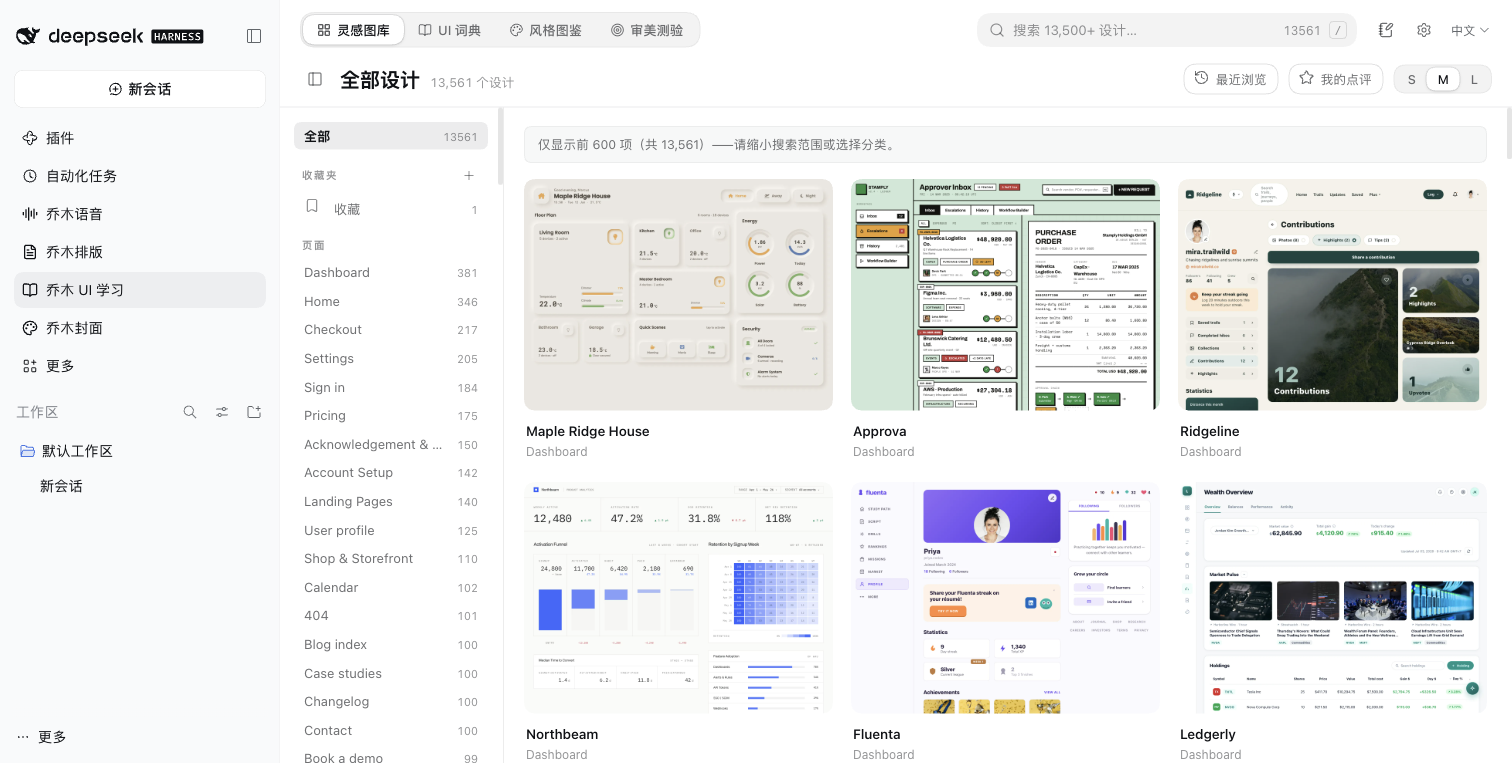Select 全部 category with 13561 items
The image size is (1512, 763).
coord(391,136)
